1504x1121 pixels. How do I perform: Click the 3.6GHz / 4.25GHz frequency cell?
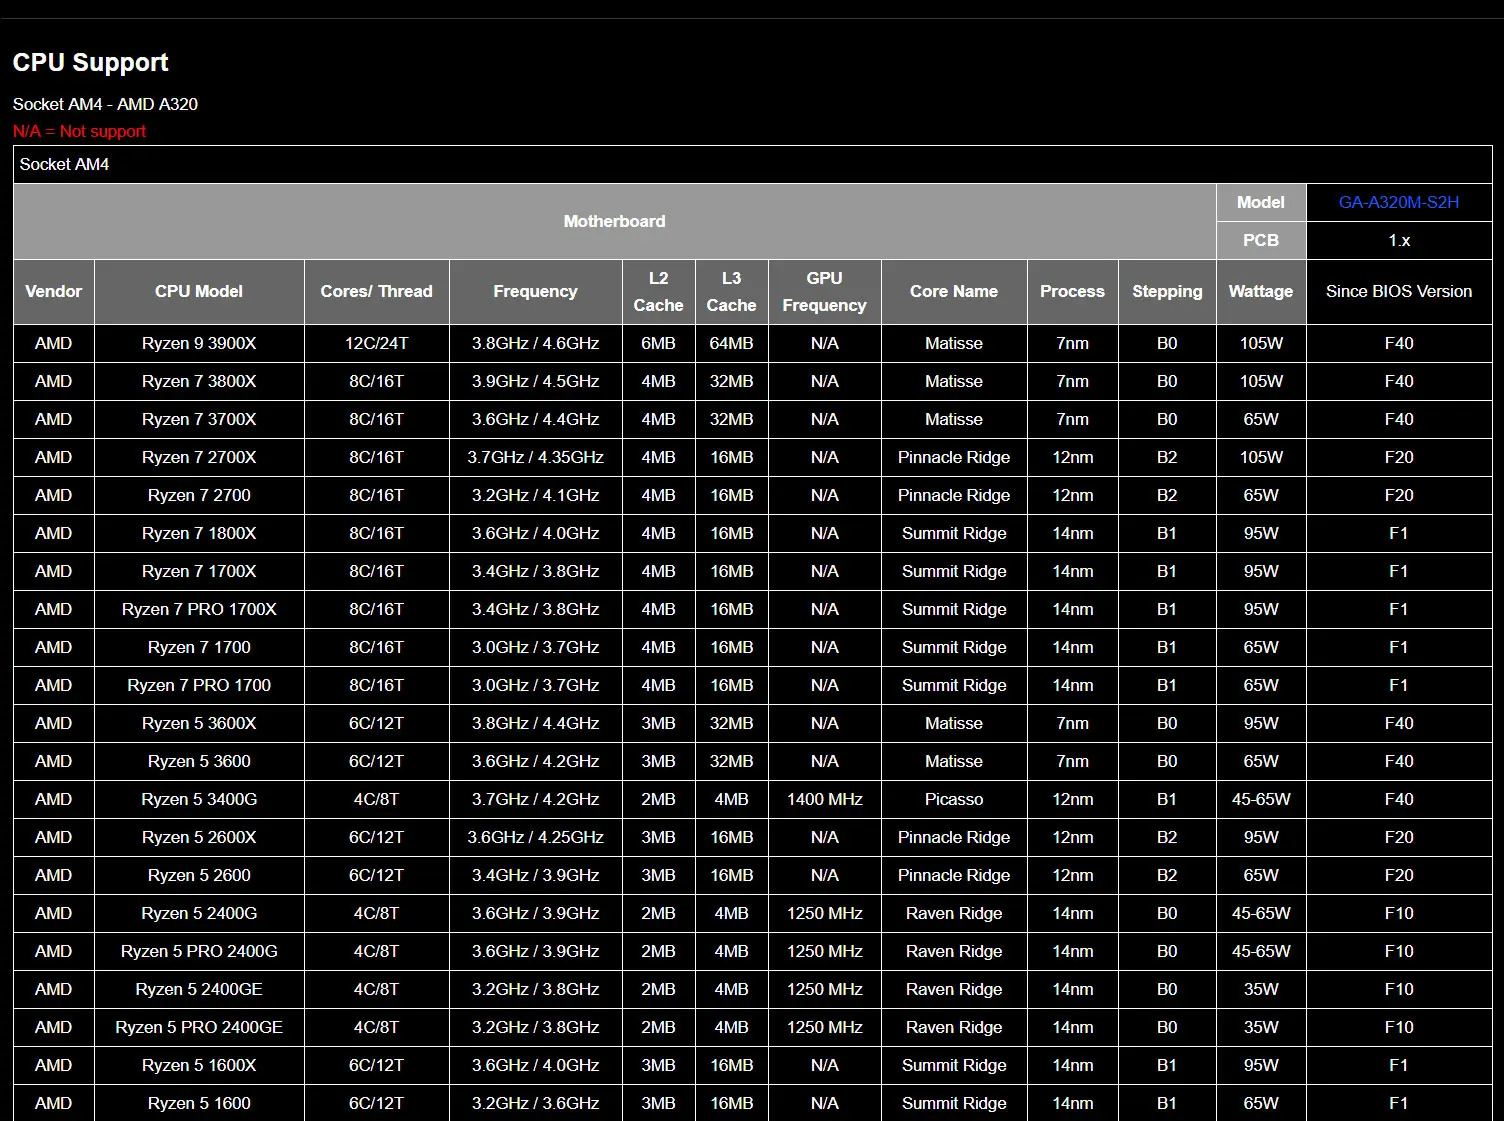535,837
